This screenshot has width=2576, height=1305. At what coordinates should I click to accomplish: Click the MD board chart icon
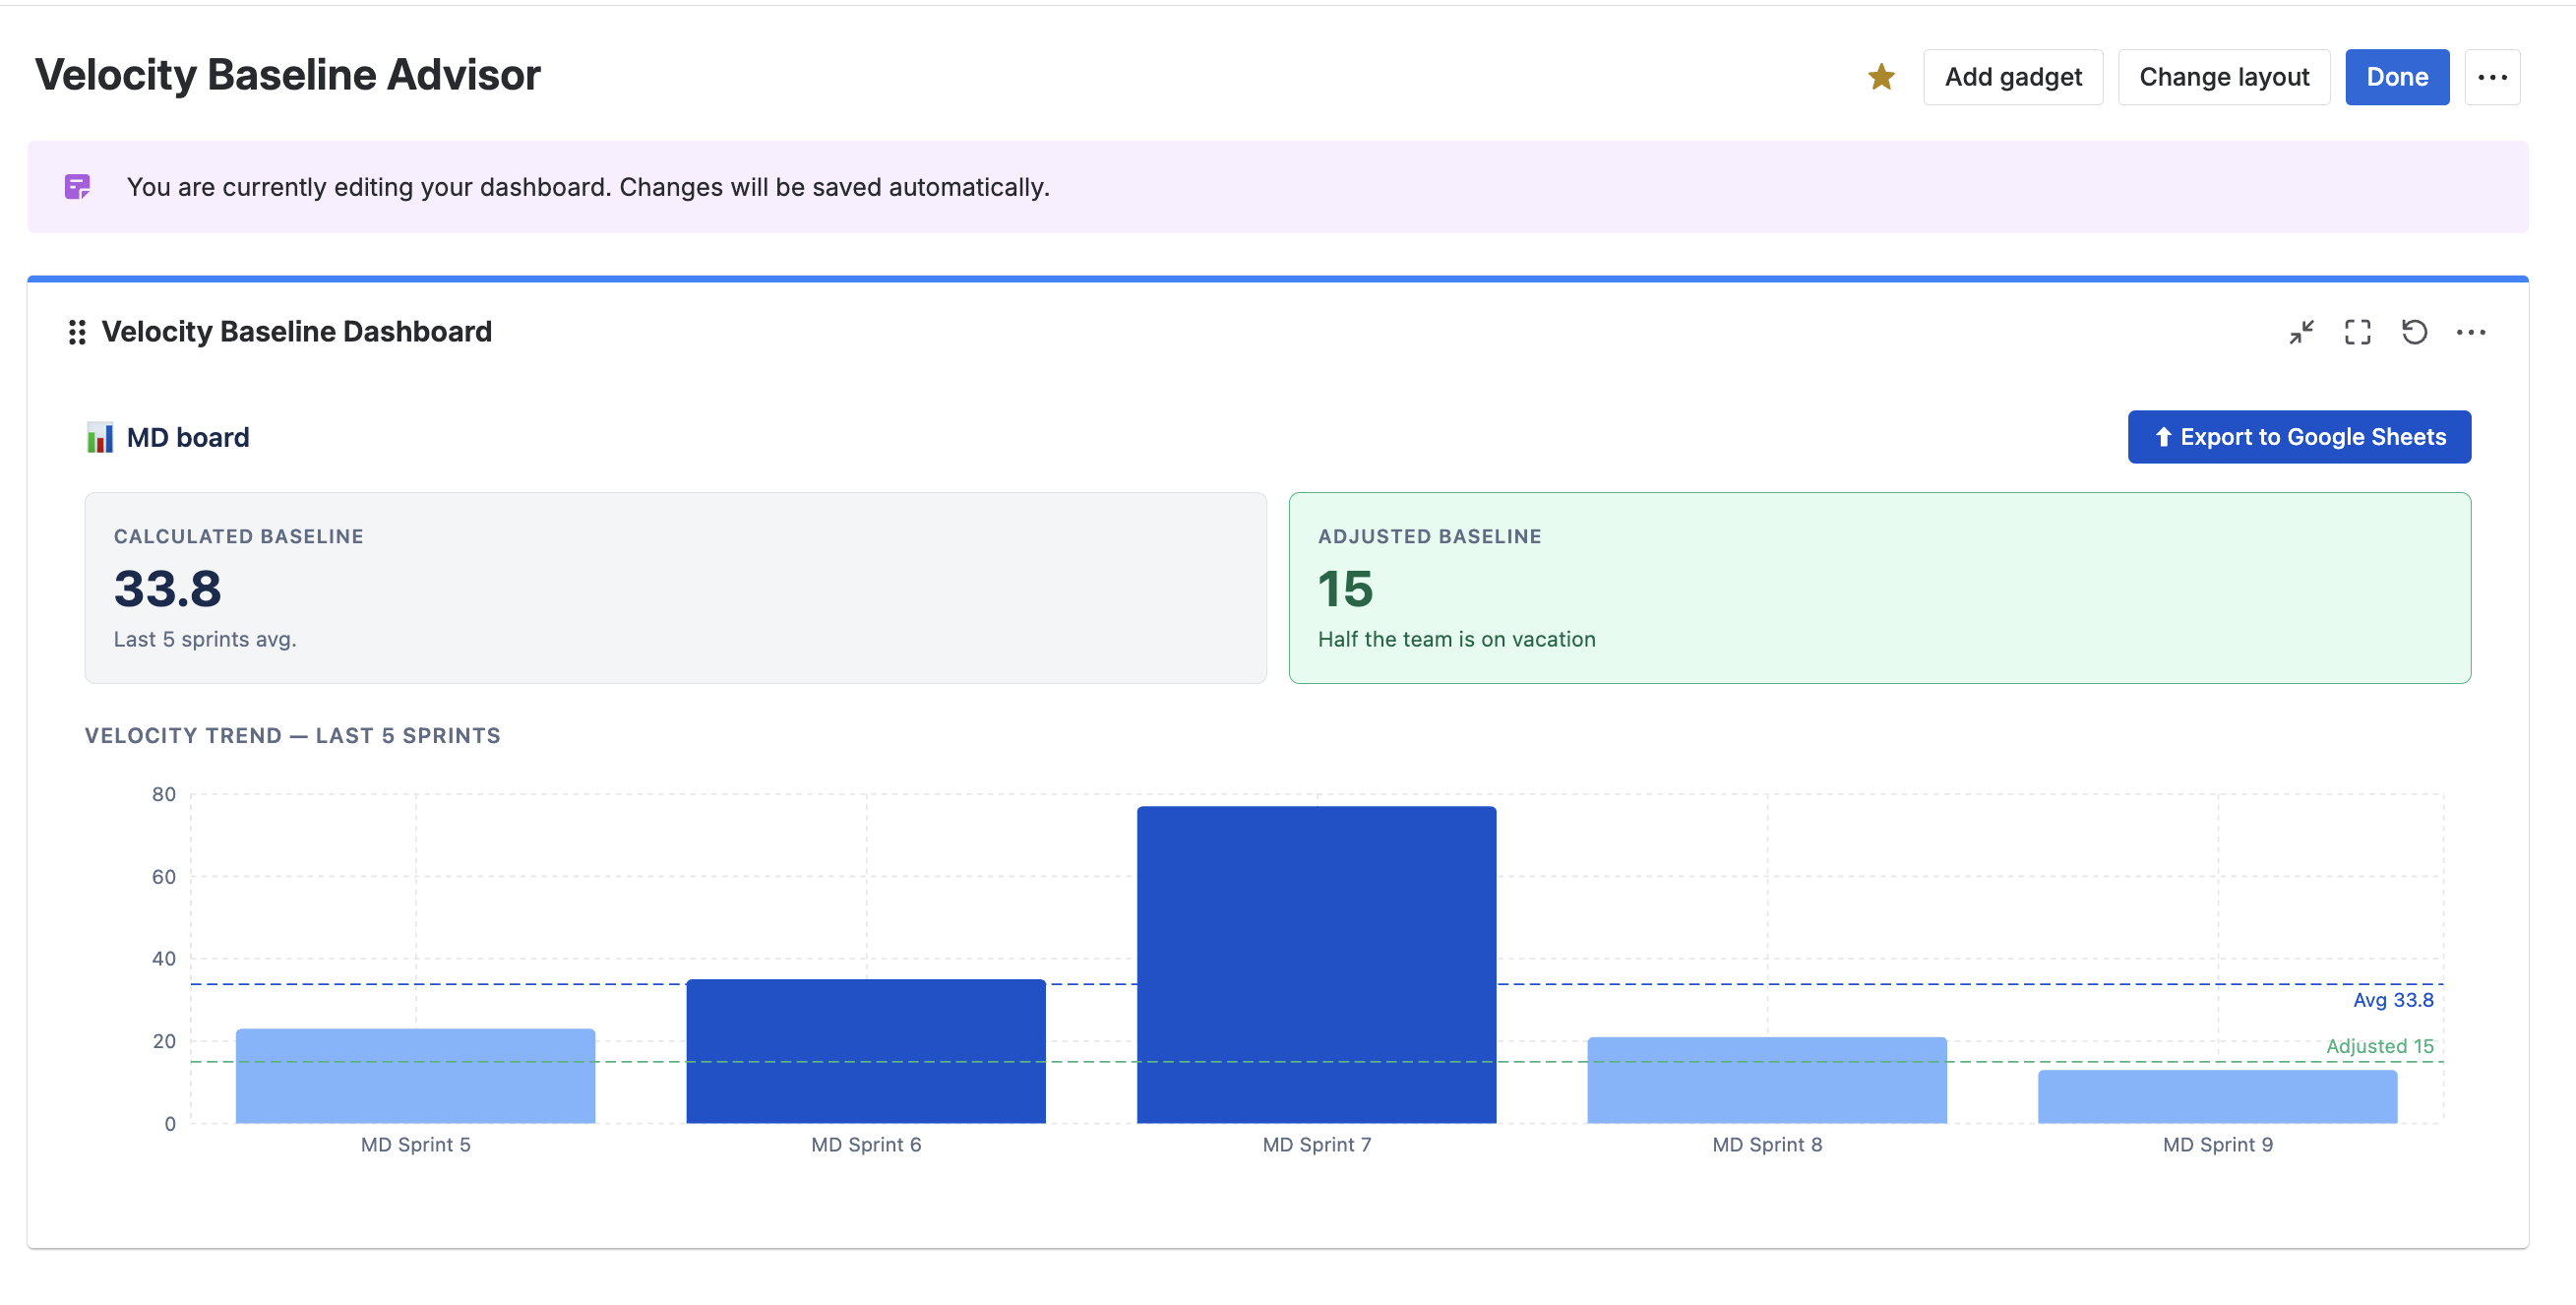click(100, 437)
